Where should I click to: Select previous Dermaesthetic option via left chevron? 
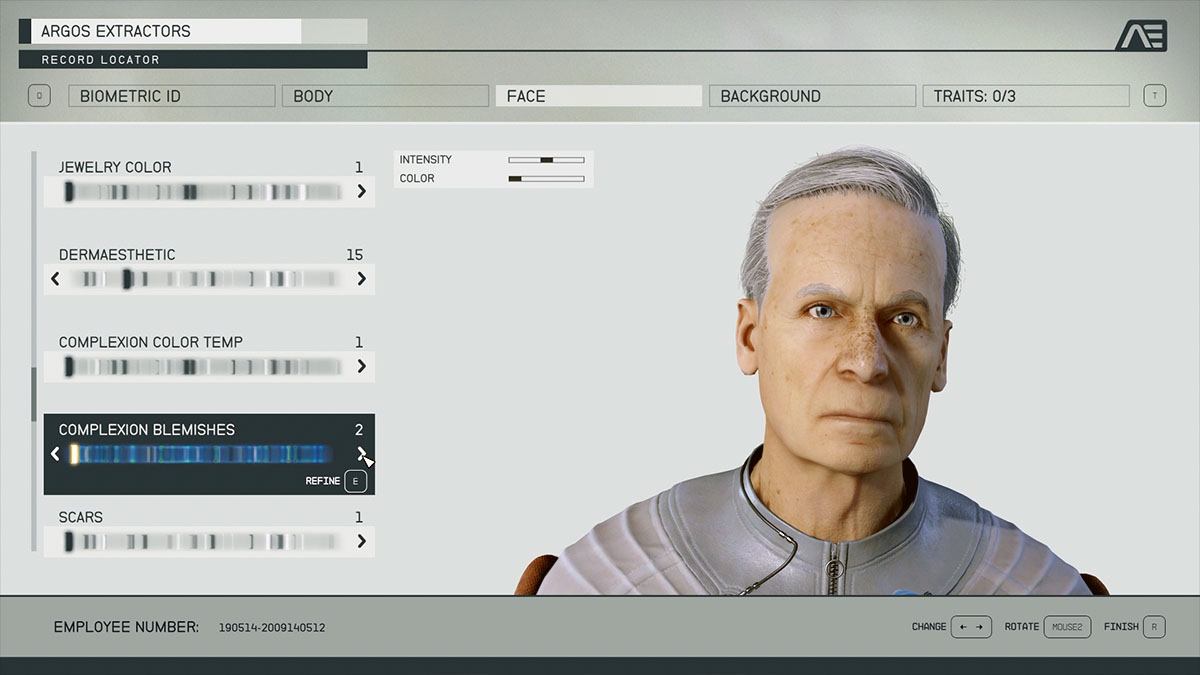[56, 279]
